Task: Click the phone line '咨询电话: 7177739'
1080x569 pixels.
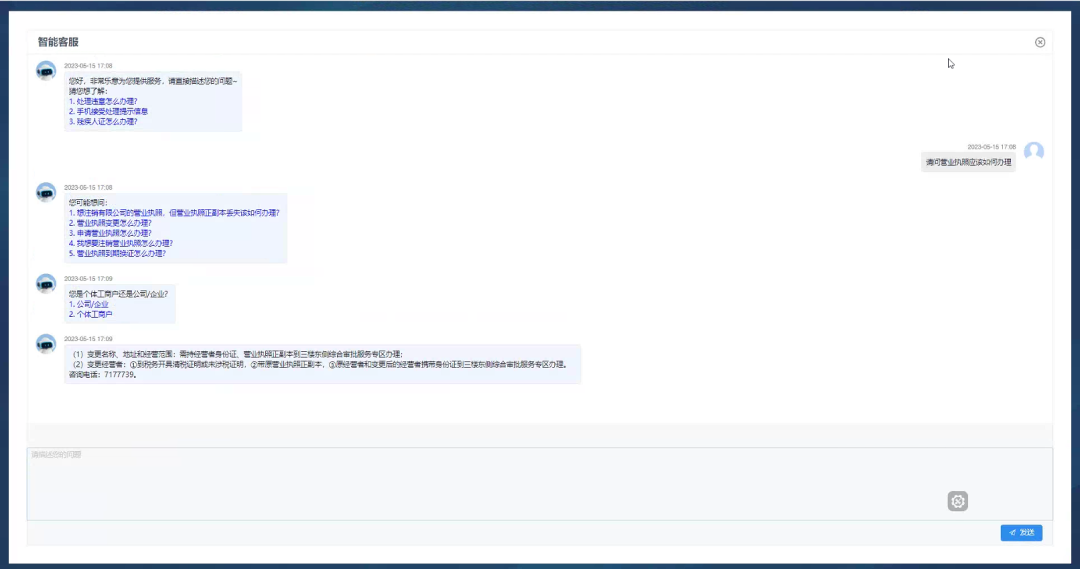Action: (102, 375)
